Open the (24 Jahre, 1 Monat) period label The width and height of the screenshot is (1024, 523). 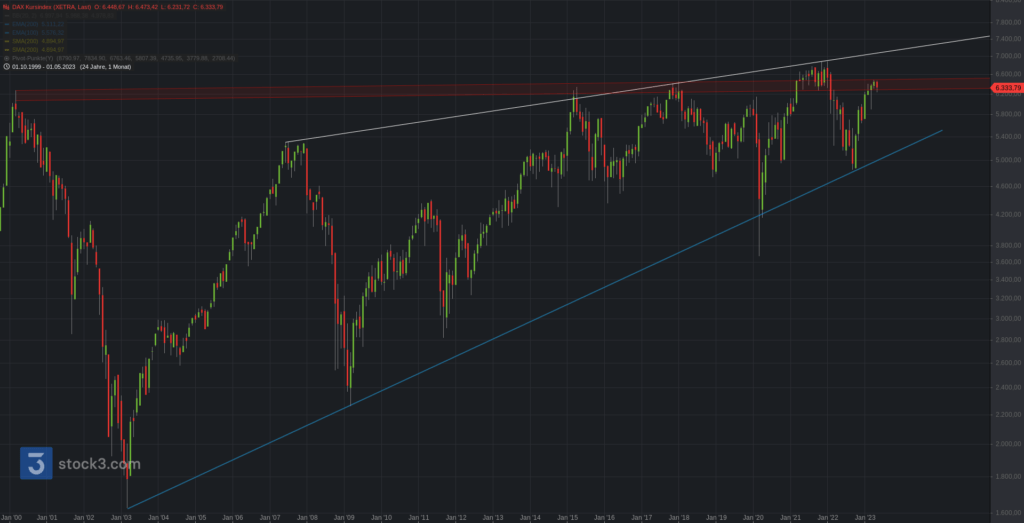coord(105,67)
